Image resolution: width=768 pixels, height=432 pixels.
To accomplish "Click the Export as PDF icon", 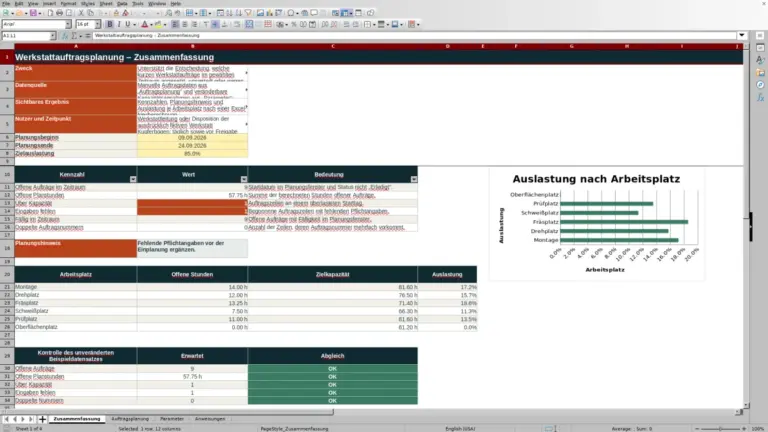I will pyautogui.click(x=50, y=13).
